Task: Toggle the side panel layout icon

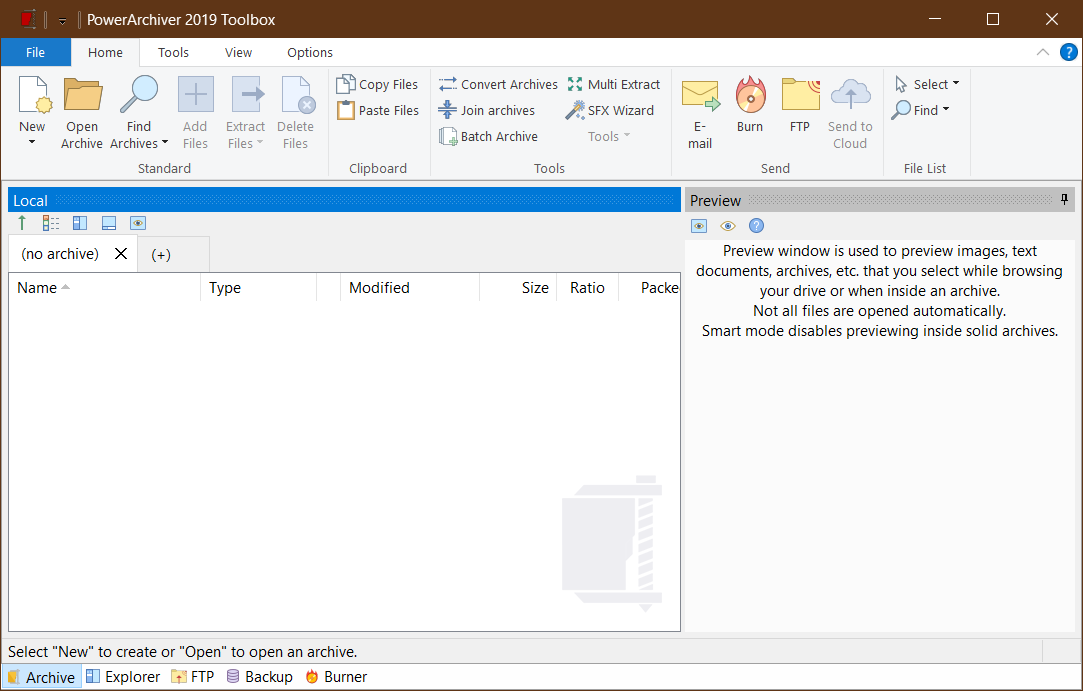Action: coord(80,223)
